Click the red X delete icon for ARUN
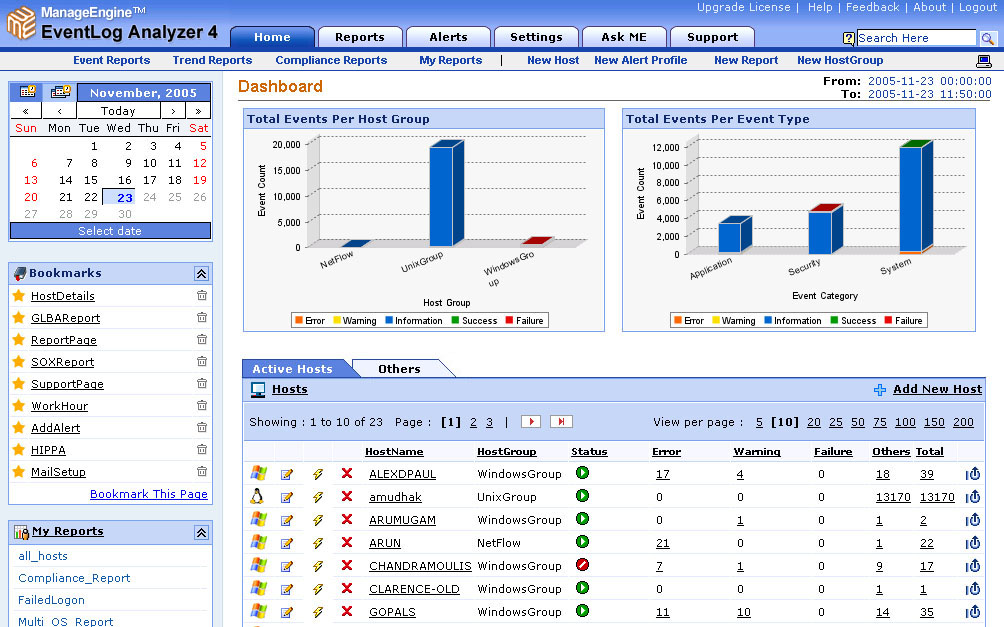Screen dimensions: 1004x627 (x=347, y=543)
